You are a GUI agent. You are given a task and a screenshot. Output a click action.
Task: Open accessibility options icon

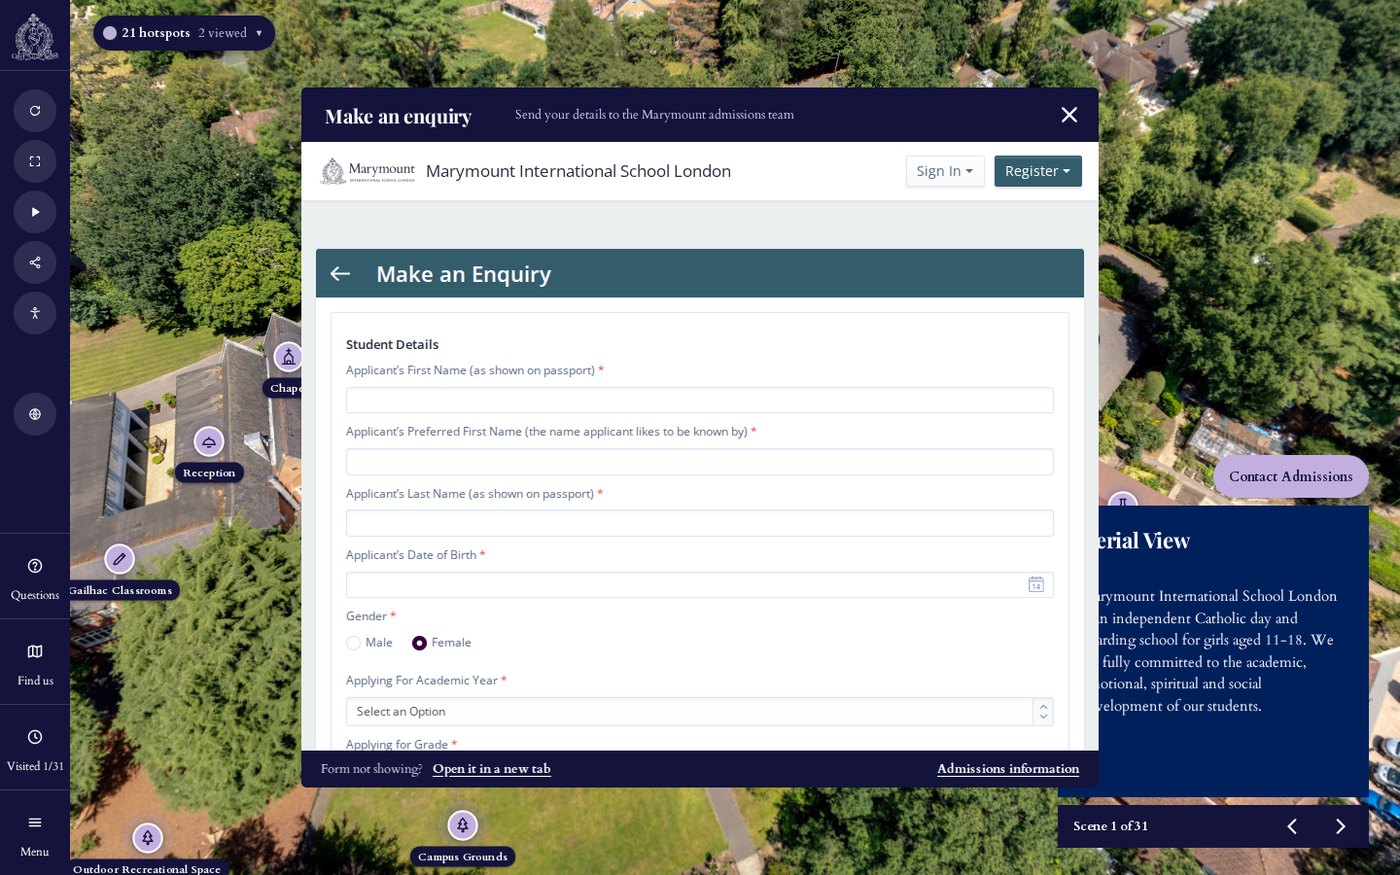click(35, 313)
